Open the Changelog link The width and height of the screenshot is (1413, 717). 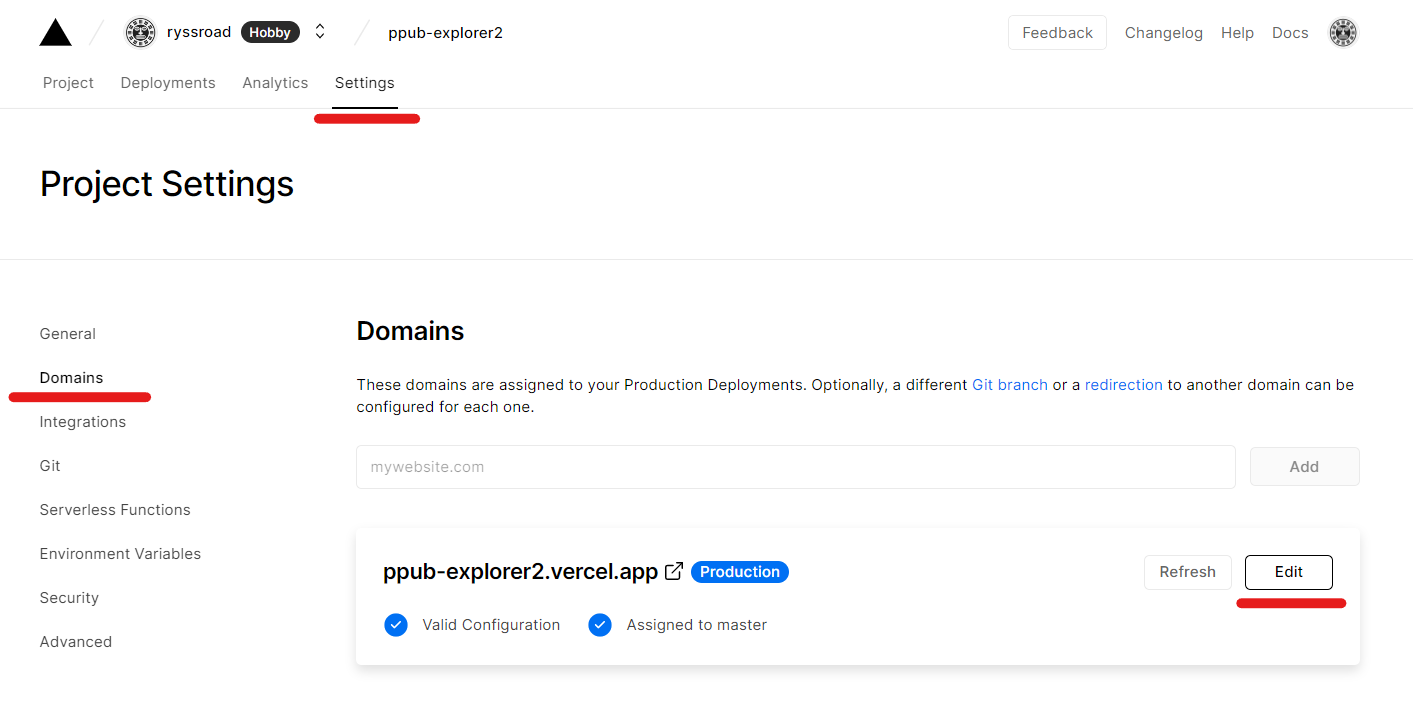(x=1164, y=33)
